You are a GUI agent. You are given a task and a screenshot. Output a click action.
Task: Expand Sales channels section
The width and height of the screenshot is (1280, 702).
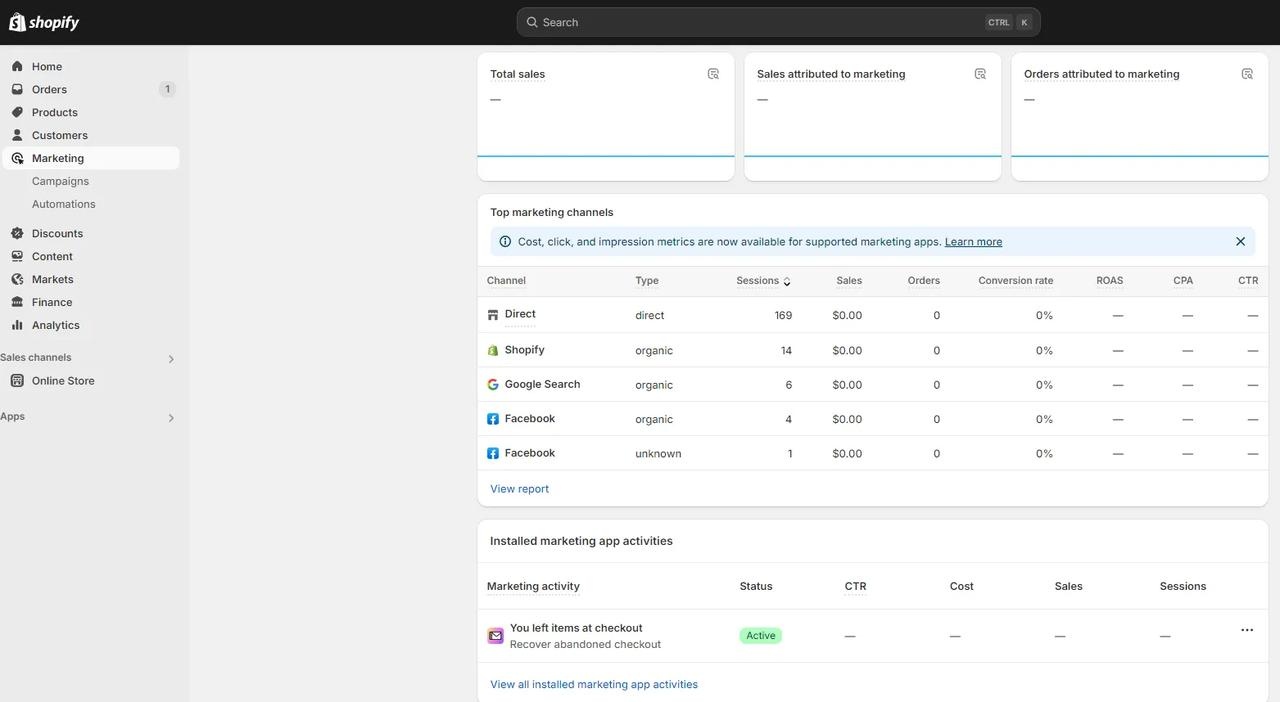coord(171,359)
